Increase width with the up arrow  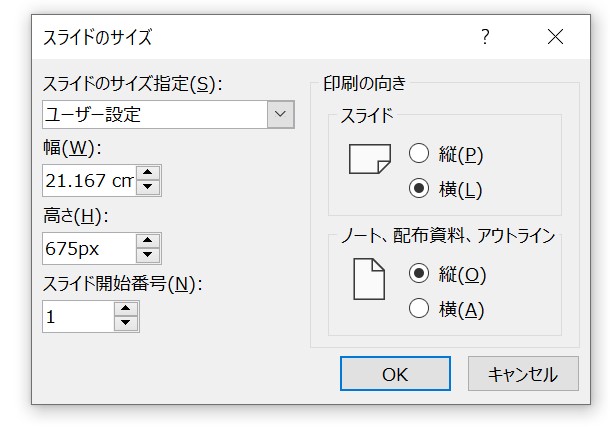click(x=147, y=173)
